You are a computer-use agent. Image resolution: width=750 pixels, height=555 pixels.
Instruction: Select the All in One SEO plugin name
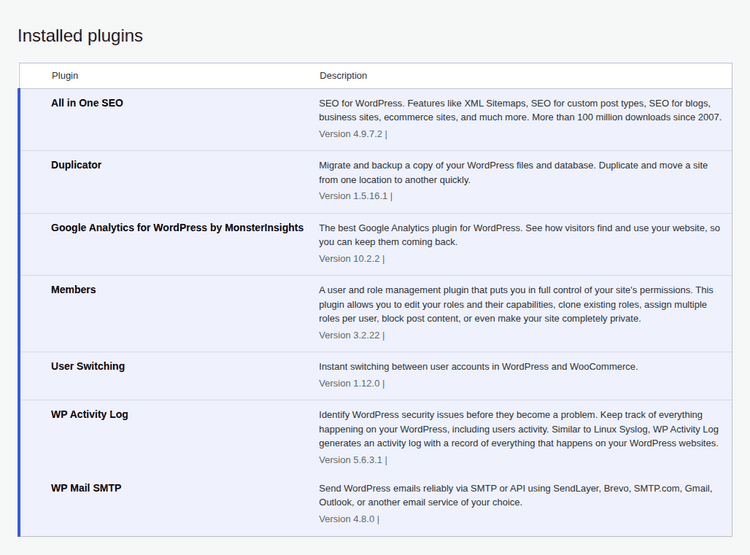(x=87, y=103)
